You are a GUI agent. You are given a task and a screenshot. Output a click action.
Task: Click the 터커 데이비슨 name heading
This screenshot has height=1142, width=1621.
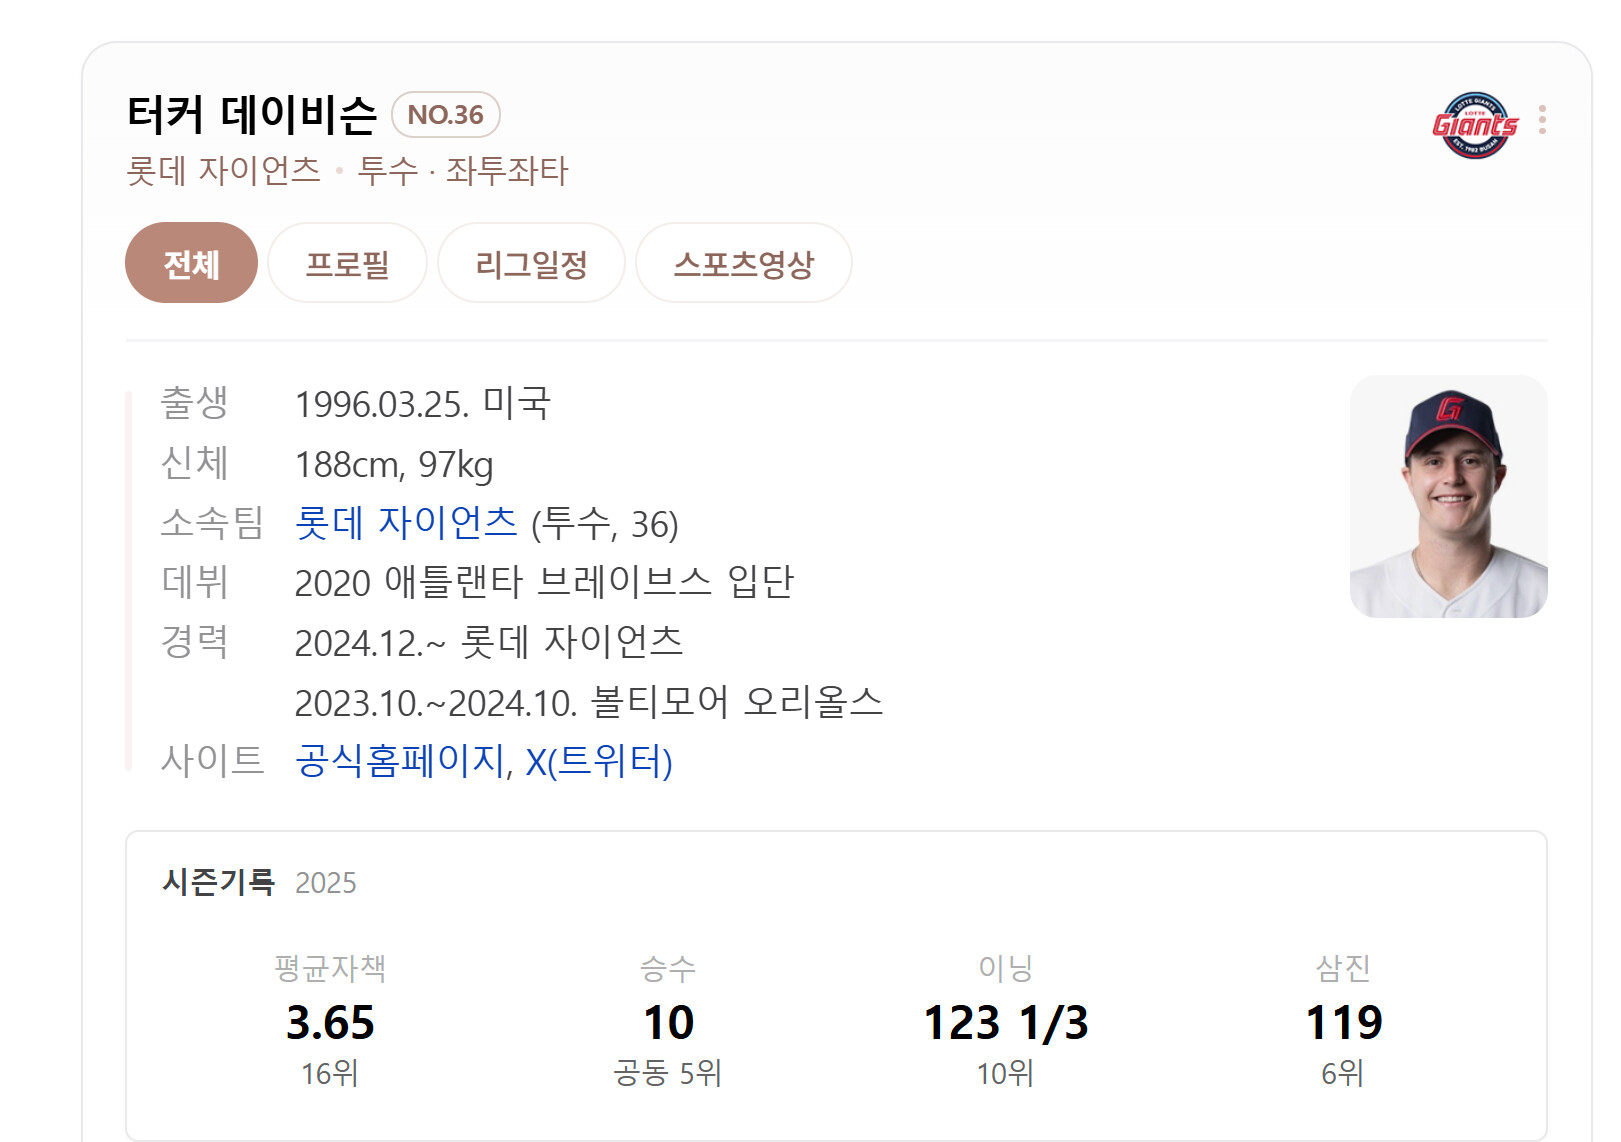point(252,115)
